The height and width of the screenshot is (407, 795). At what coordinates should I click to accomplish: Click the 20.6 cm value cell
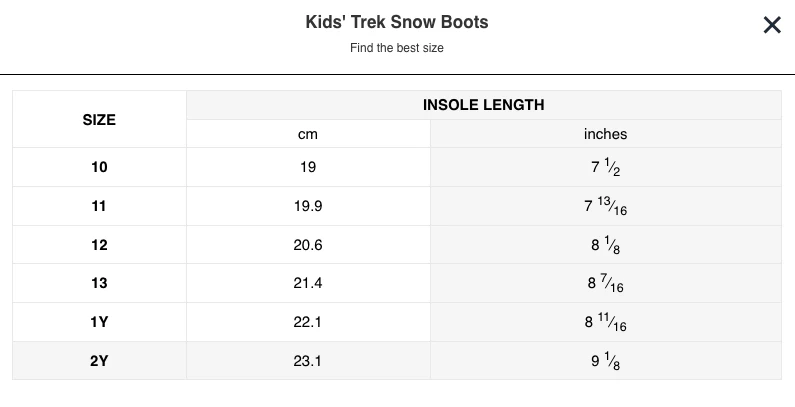tap(308, 245)
